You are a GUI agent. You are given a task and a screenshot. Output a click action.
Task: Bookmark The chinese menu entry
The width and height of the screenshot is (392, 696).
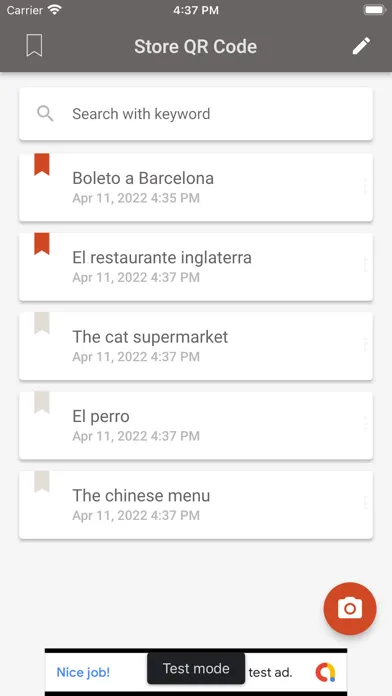tap(42, 482)
